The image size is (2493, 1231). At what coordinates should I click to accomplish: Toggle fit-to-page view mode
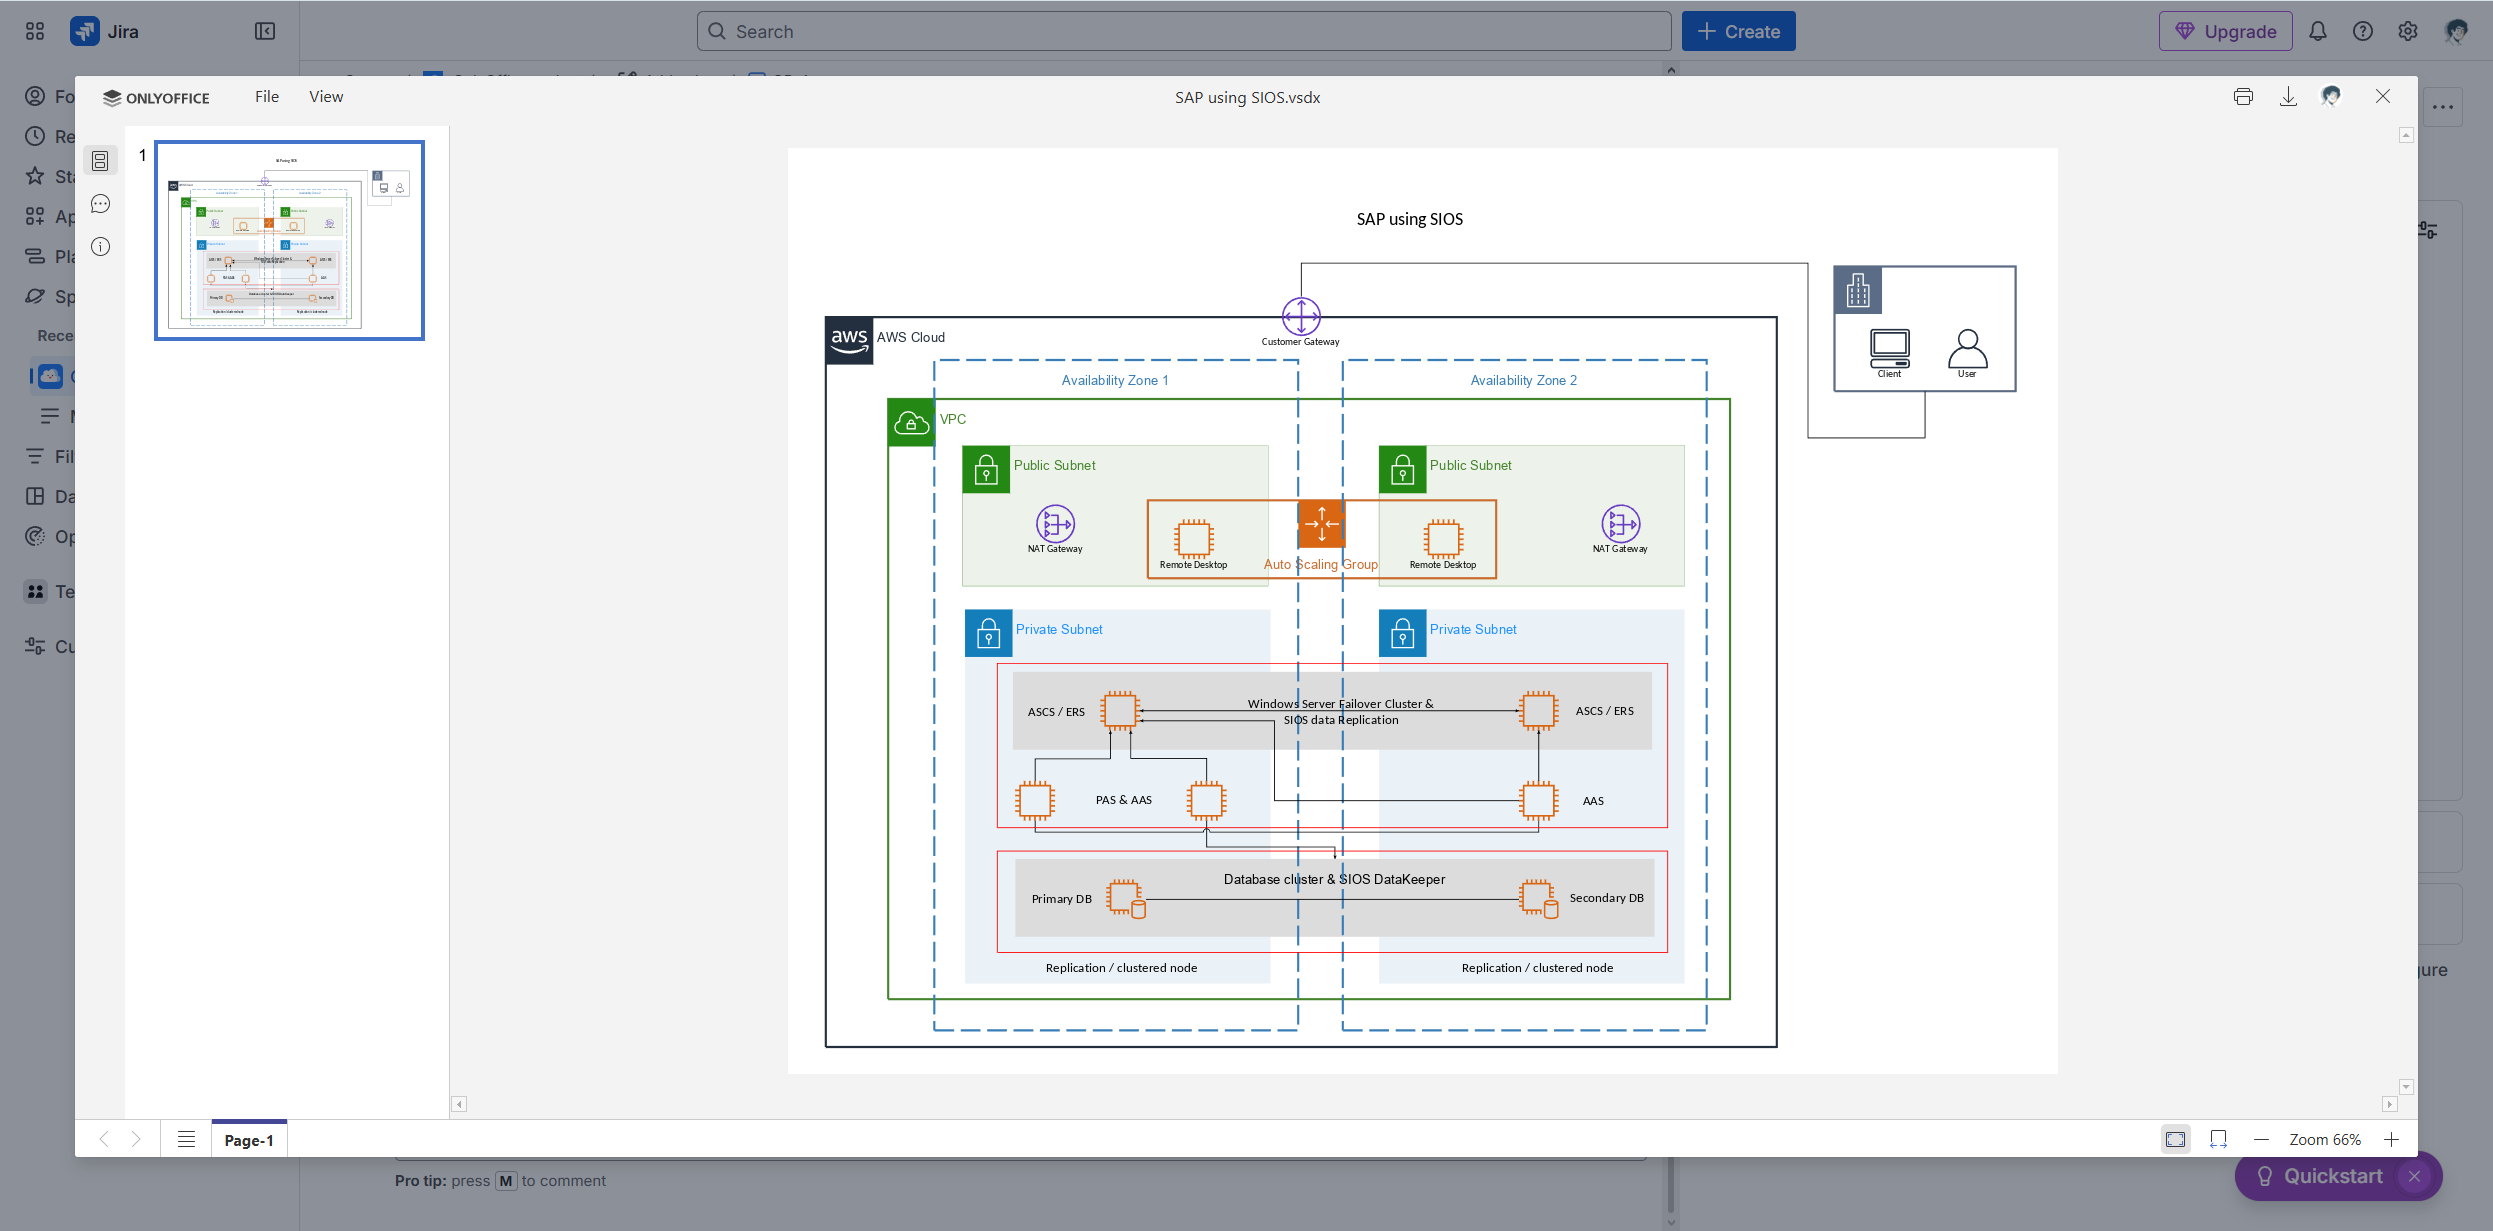(x=2175, y=1139)
